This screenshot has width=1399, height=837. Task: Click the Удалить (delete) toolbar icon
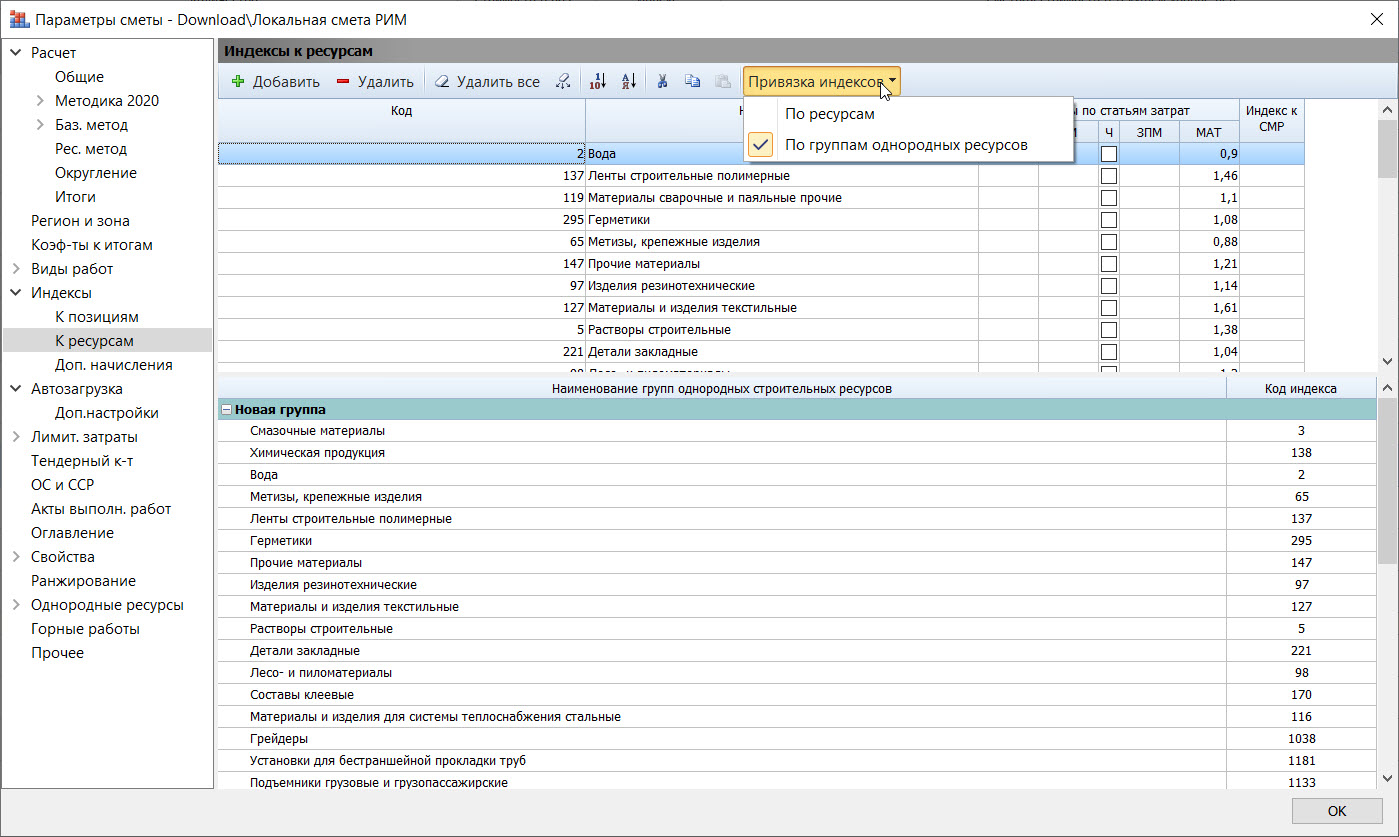[343, 82]
